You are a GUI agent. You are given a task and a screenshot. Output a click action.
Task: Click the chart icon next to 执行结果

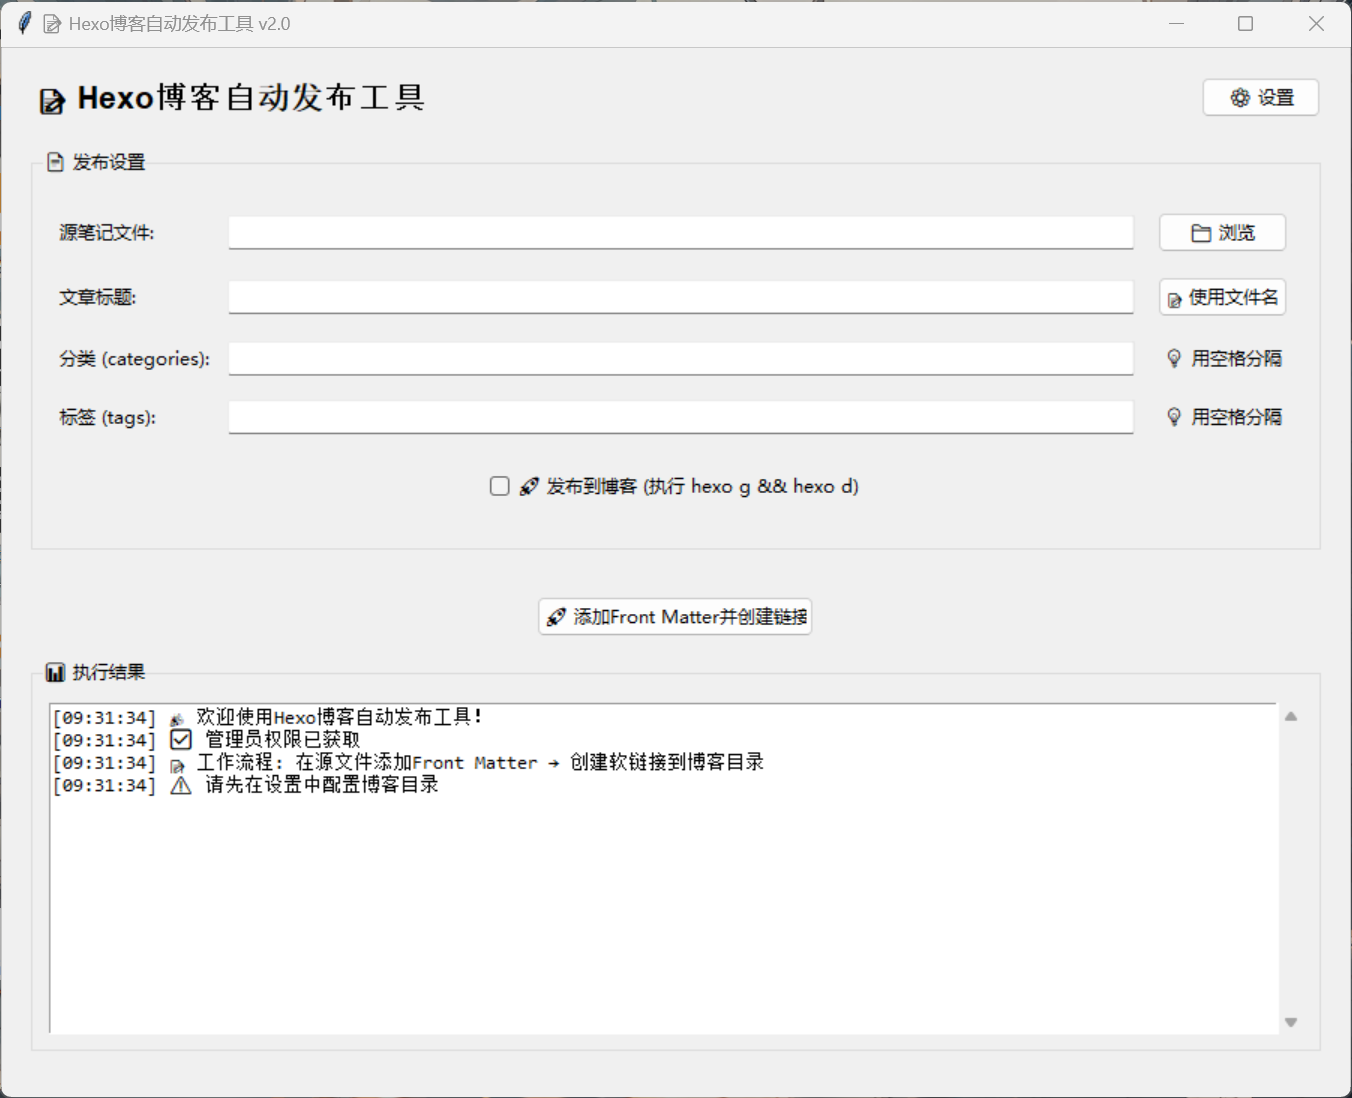click(x=56, y=672)
